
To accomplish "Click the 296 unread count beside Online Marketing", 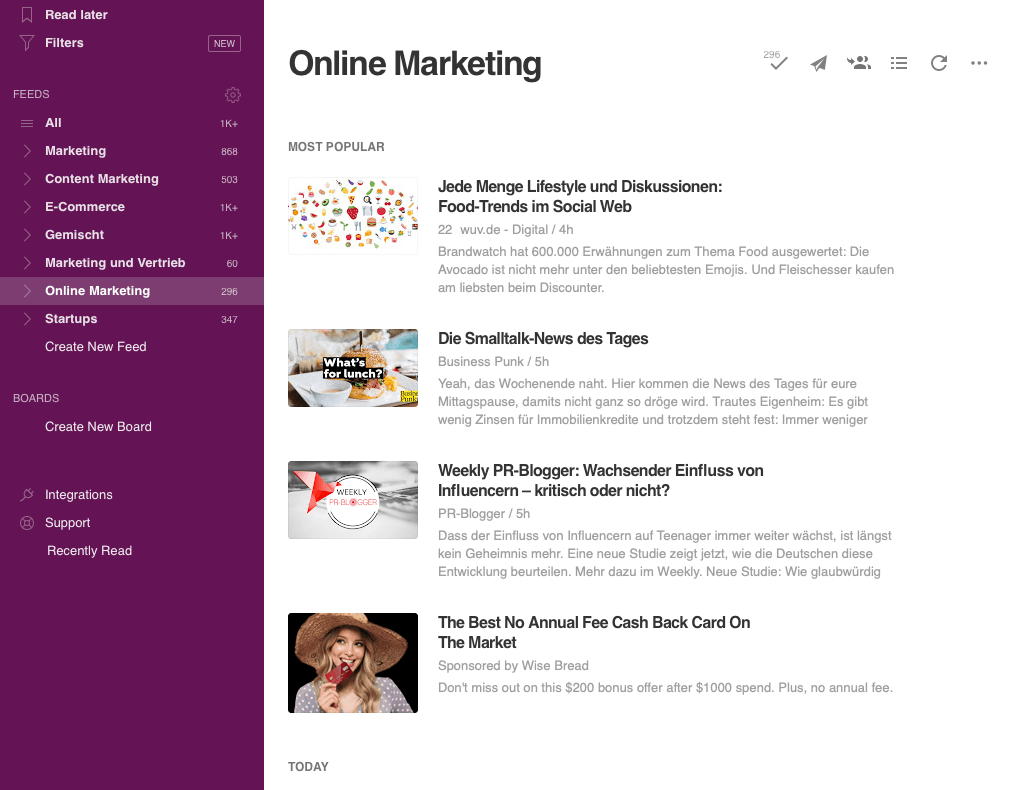I will [229, 292].
